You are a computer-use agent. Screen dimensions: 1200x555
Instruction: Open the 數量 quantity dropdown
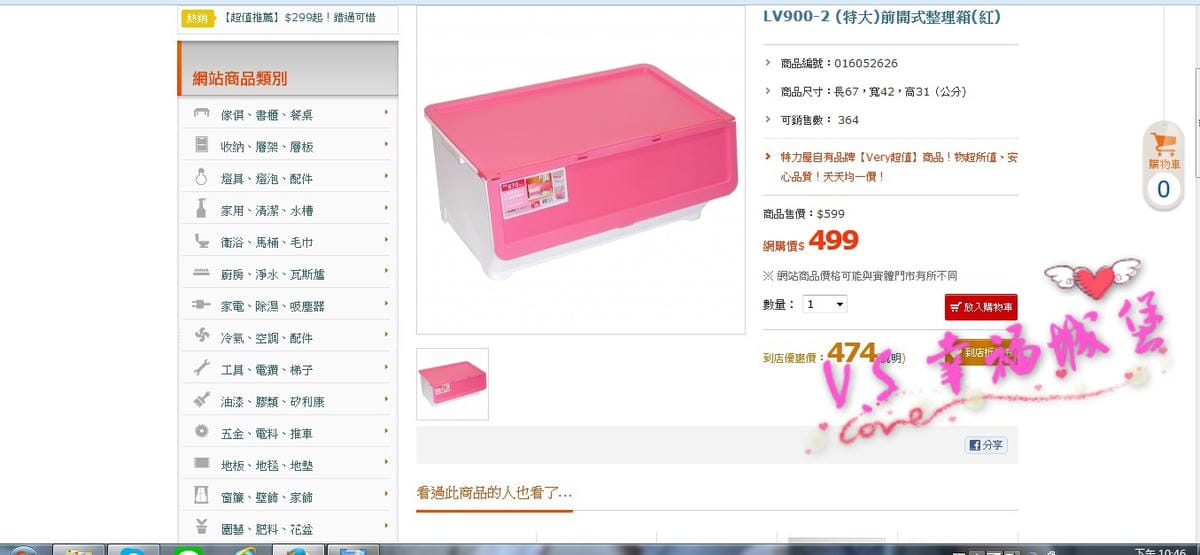tap(825, 304)
